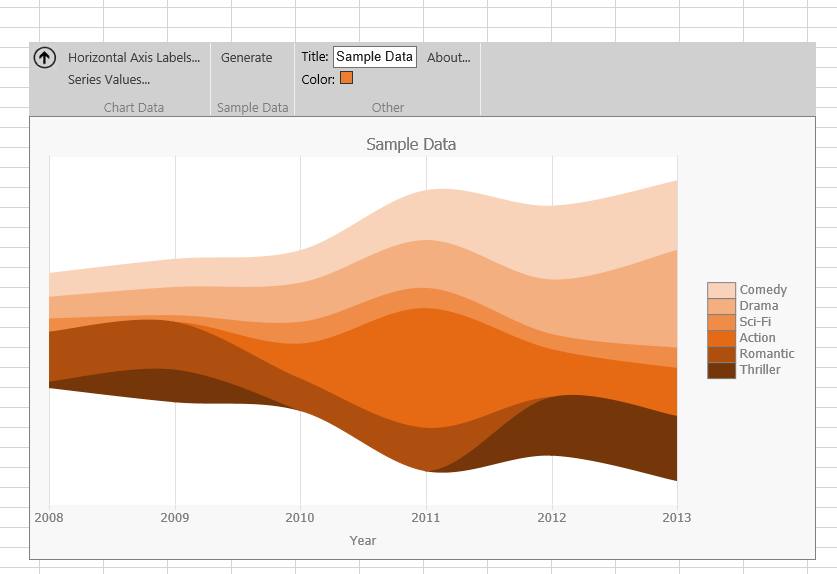Viewport: 837px width, 574px height.
Task: Click into the chart Title text field
Action: [375, 58]
